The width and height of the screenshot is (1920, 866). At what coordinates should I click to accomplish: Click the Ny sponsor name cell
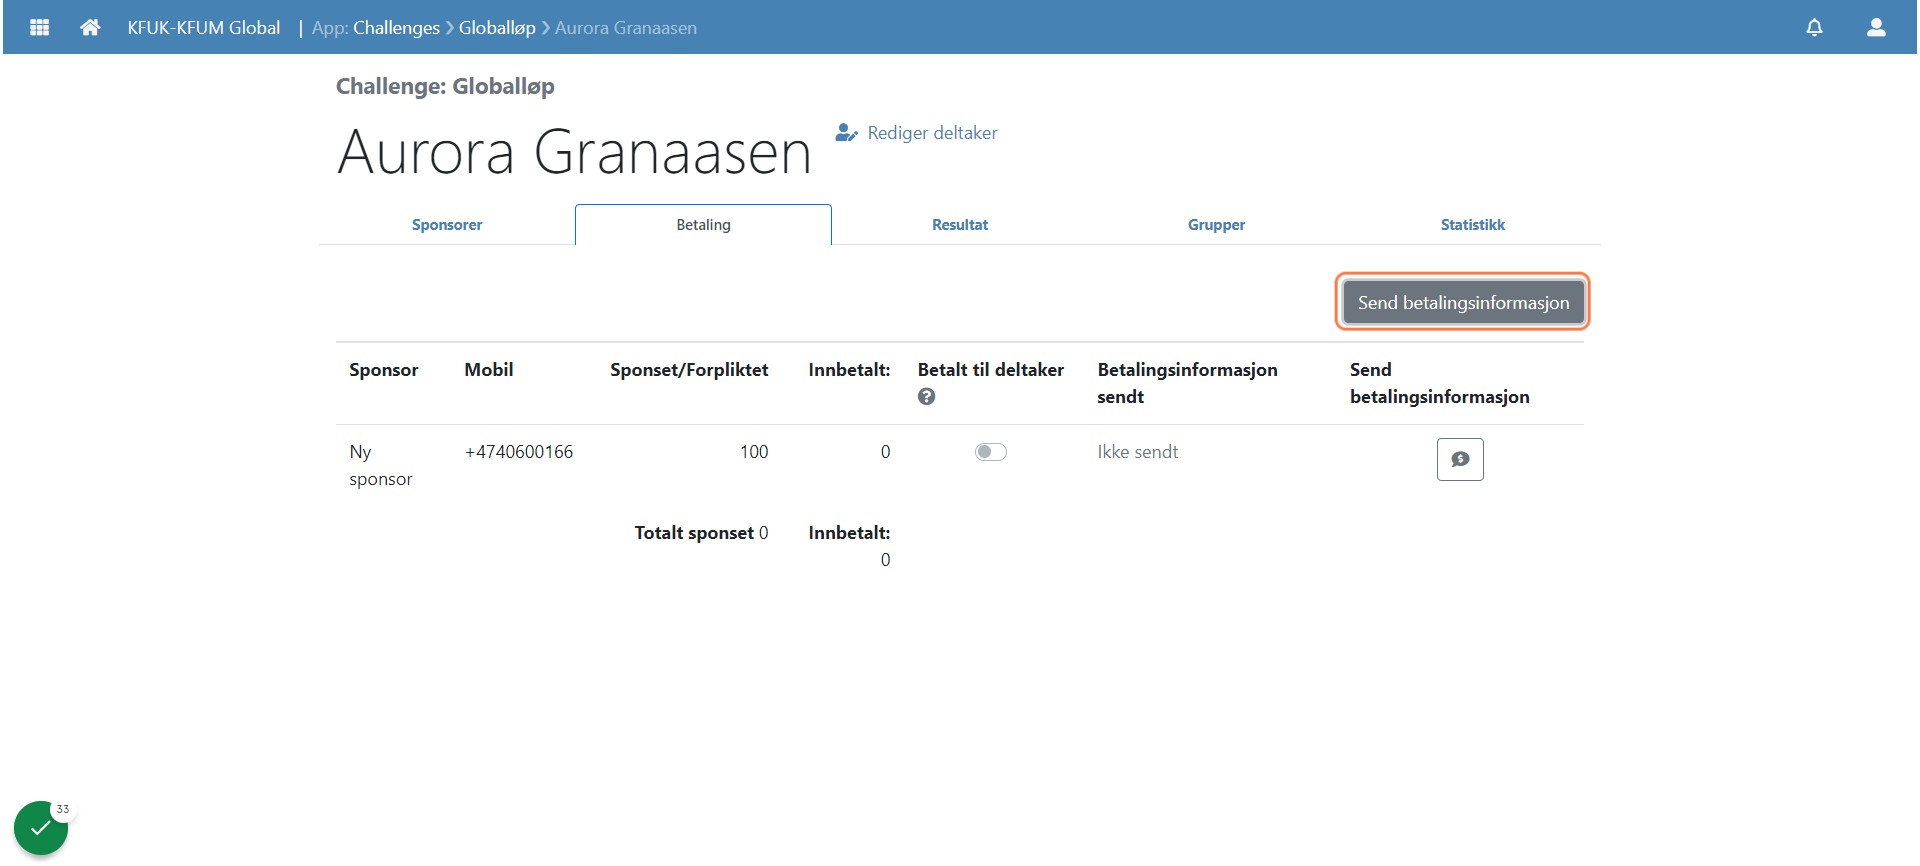coord(381,465)
